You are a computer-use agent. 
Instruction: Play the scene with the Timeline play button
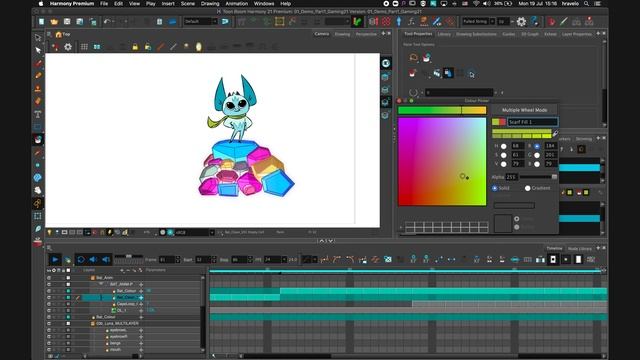tap(55, 260)
